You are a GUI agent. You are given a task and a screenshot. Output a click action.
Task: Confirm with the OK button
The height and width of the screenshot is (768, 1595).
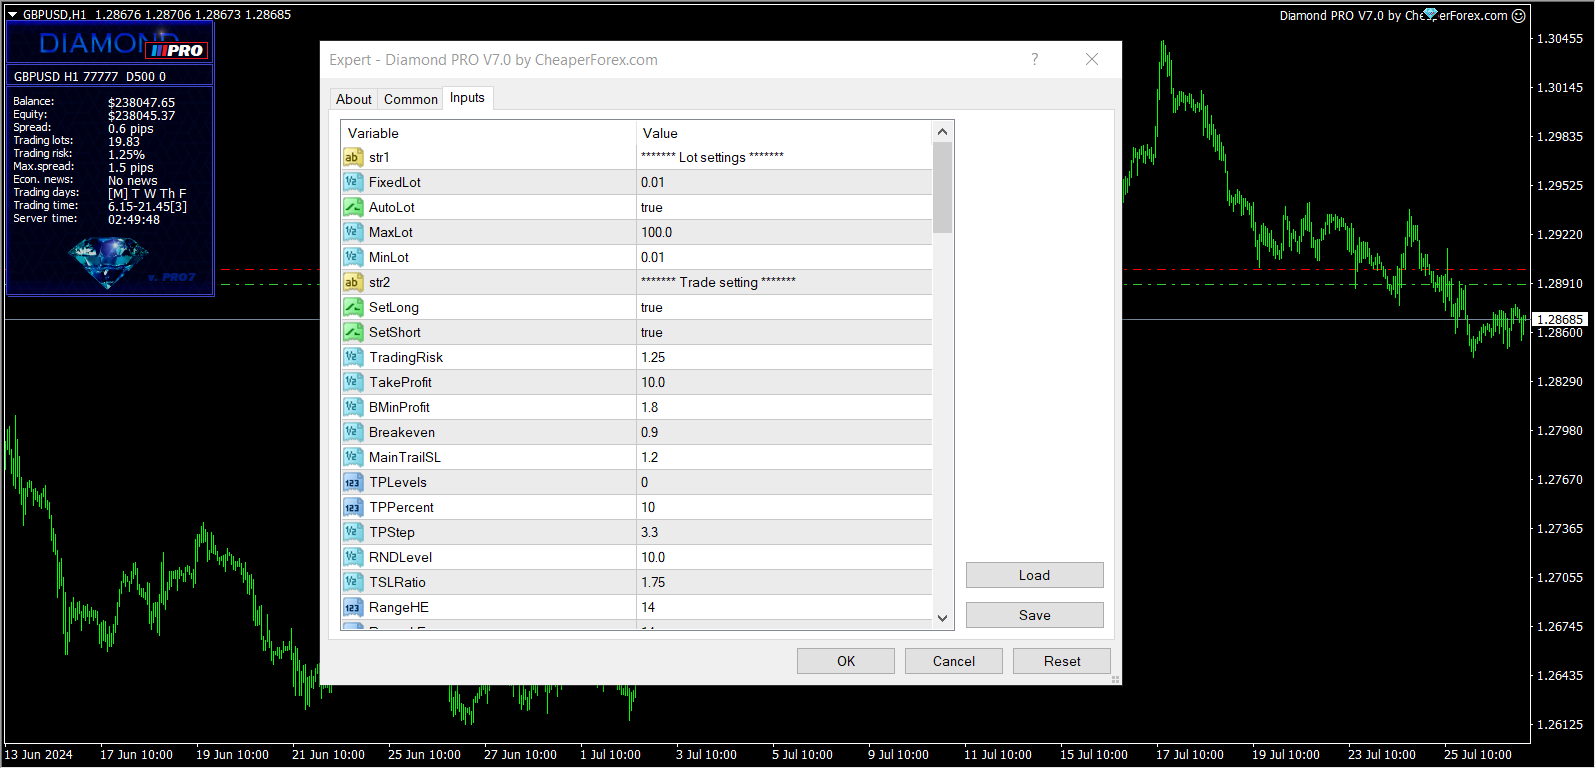point(846,661)
